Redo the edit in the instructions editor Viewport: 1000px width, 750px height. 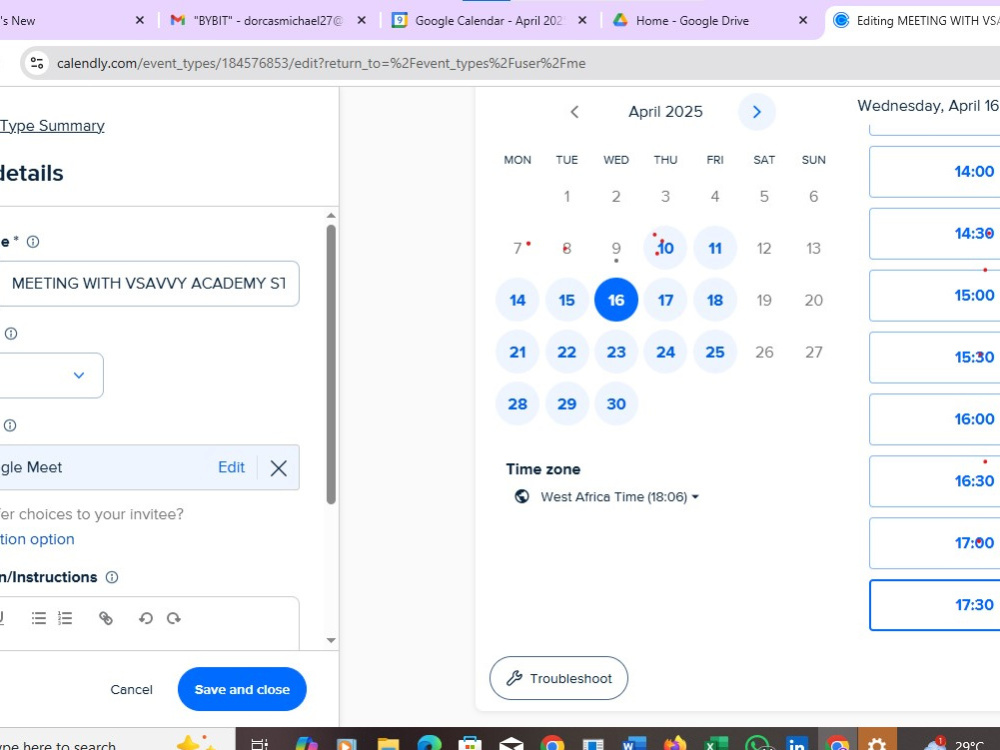click(x=173, y=618)
